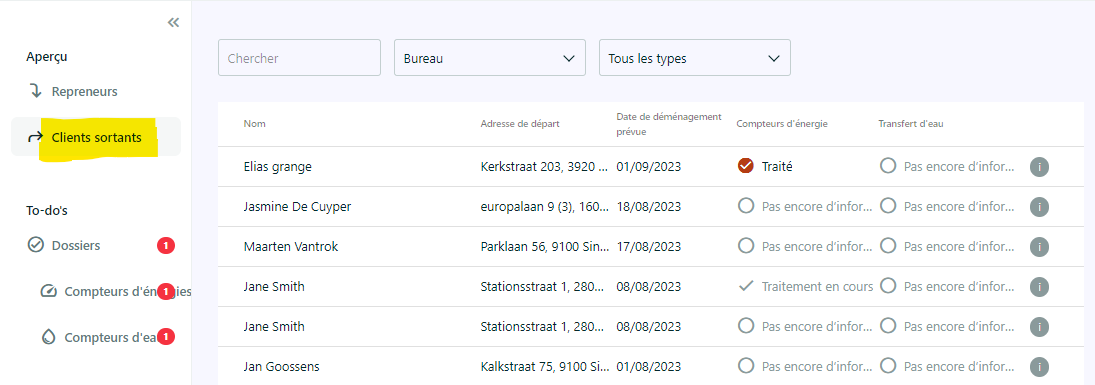Open the Bureau dropdown
The width and height of the screenshot is (1095, 385).
click(x=490, y=57)
